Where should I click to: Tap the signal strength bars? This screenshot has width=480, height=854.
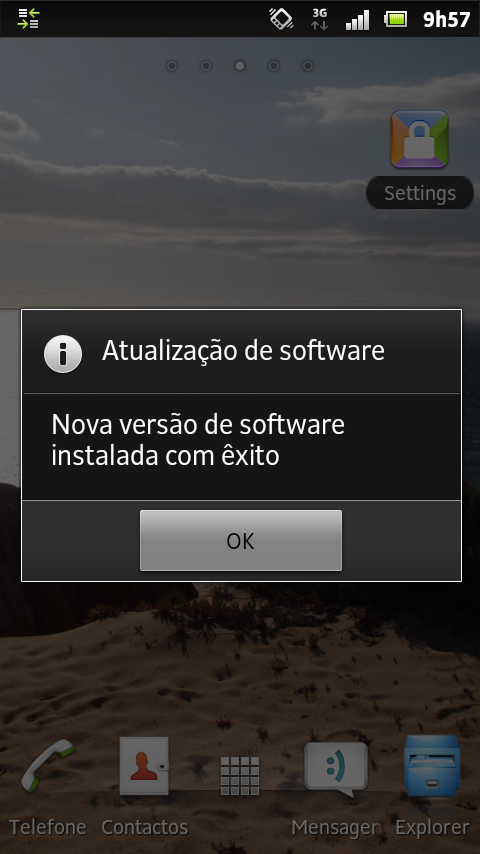[357, 20]
